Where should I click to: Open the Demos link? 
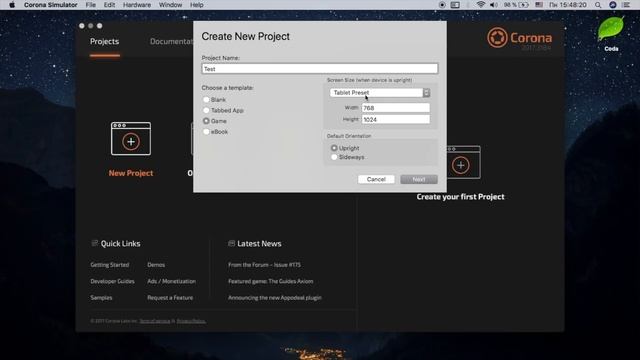156,265
